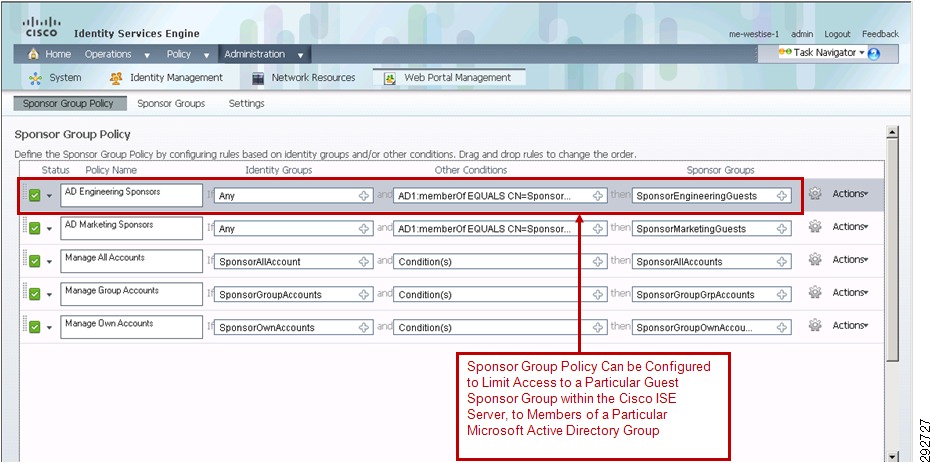Click plus icon in SponsorGroupAccounts identity field
The image size is (930, 463).
point(364,295)
